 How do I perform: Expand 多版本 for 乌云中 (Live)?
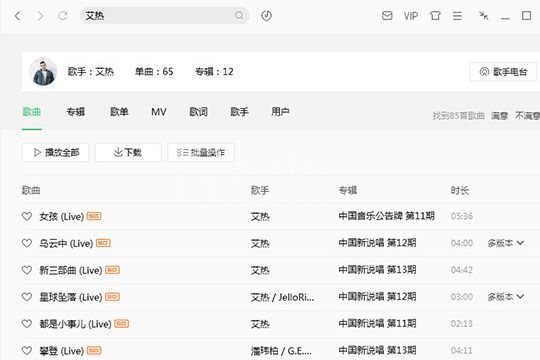[x=506, y=243]
